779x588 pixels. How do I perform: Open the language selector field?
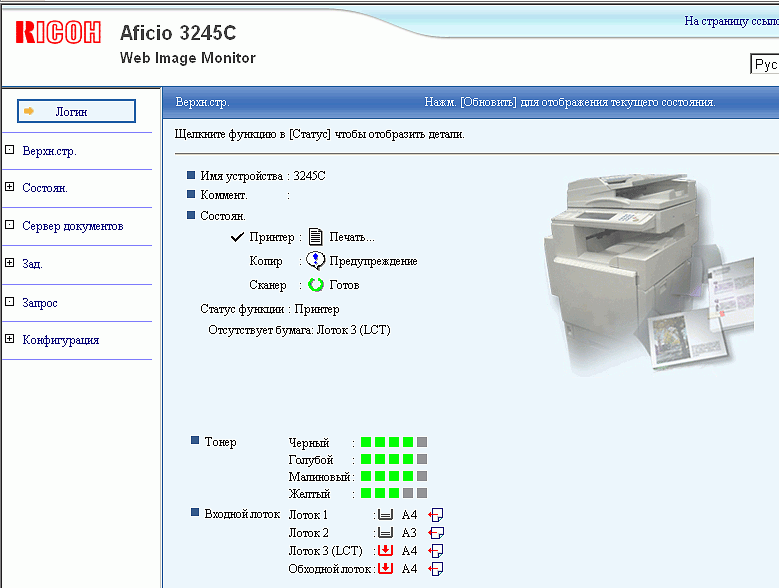click(x=764, y=64)
